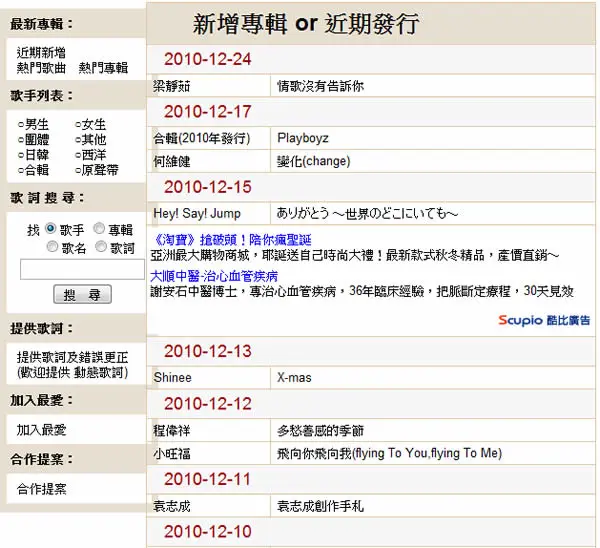Click the Scupio 酷比廣告 logo

click(544, 320)
